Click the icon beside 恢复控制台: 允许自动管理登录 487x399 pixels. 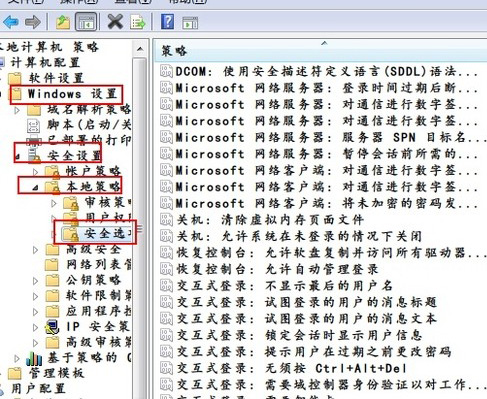(166, 269)
